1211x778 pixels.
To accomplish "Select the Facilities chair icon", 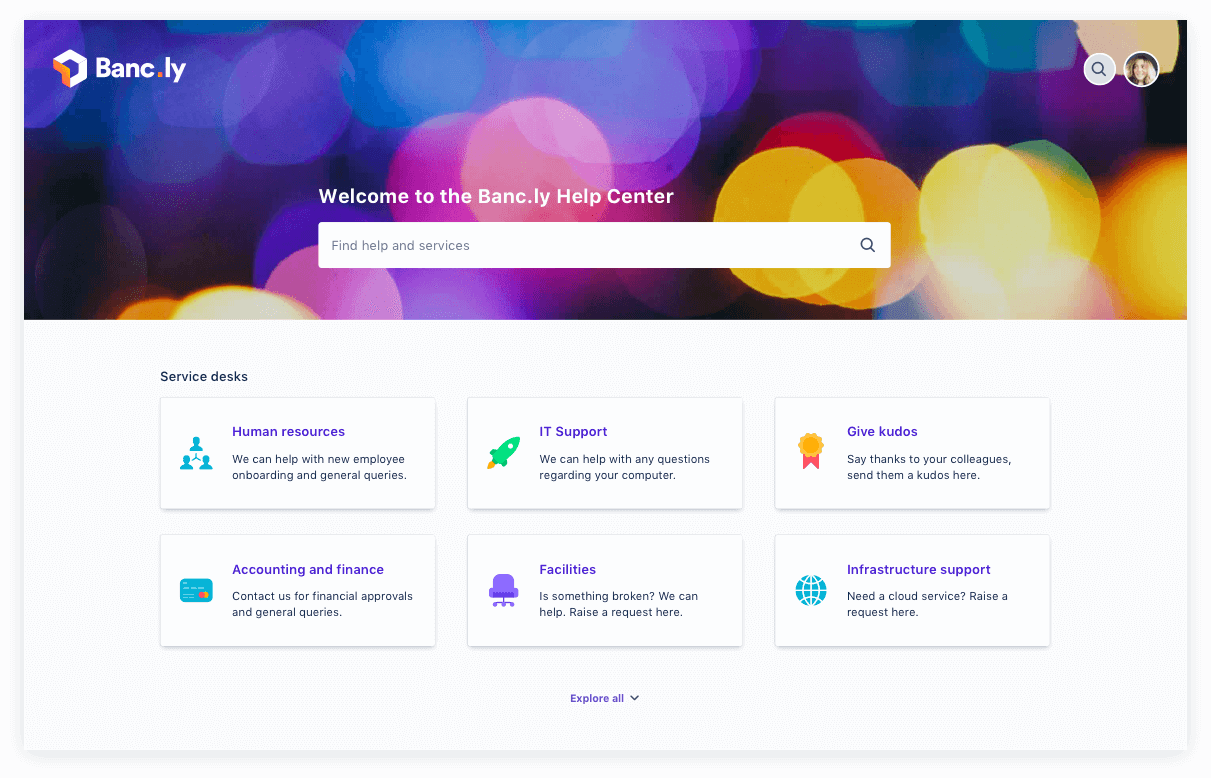I will pos(503,590).
